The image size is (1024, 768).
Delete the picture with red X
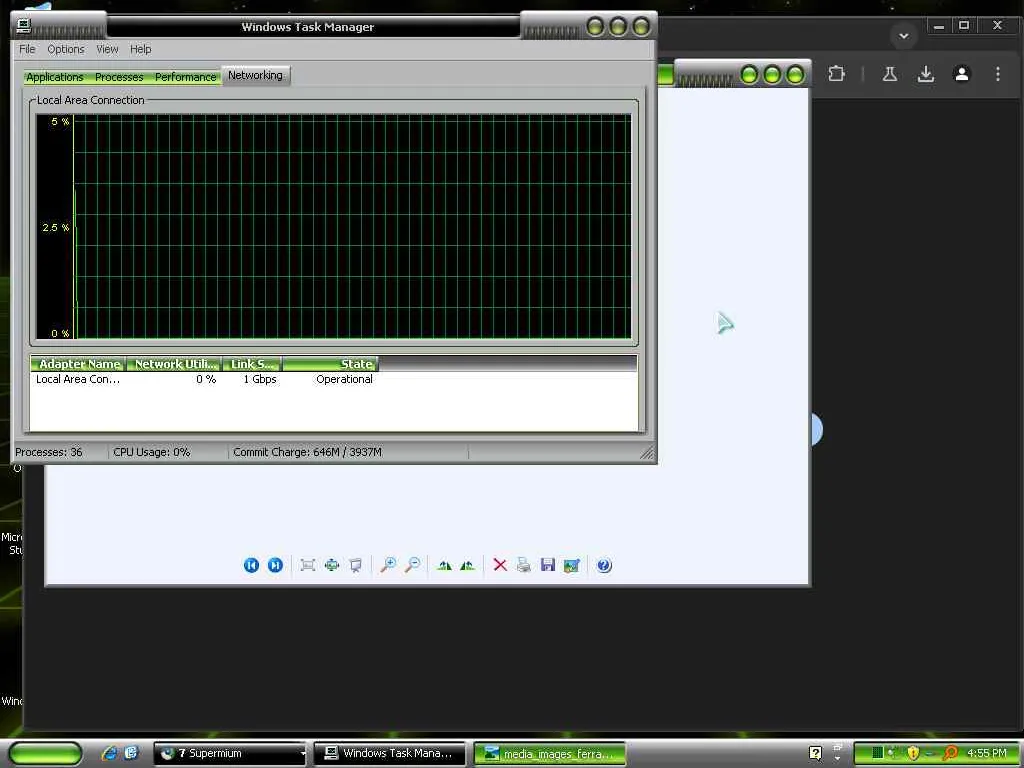tap(500, 565)
